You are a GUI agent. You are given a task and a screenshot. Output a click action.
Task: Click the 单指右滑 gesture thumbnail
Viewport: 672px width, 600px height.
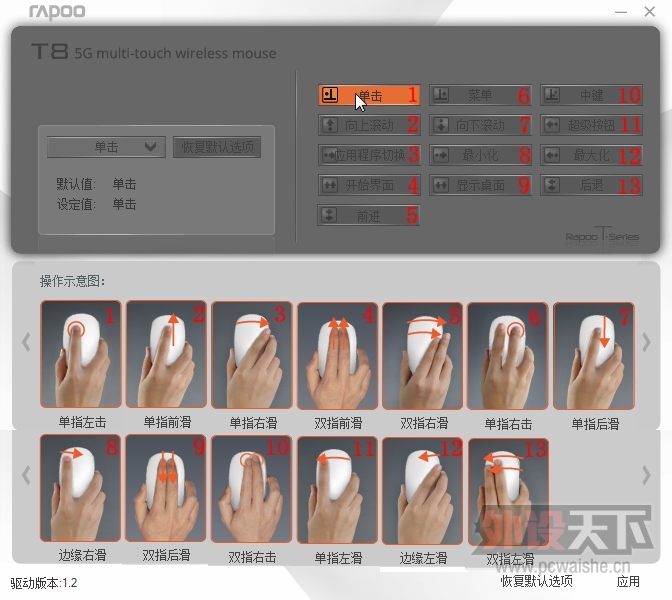tap(252, 355)
